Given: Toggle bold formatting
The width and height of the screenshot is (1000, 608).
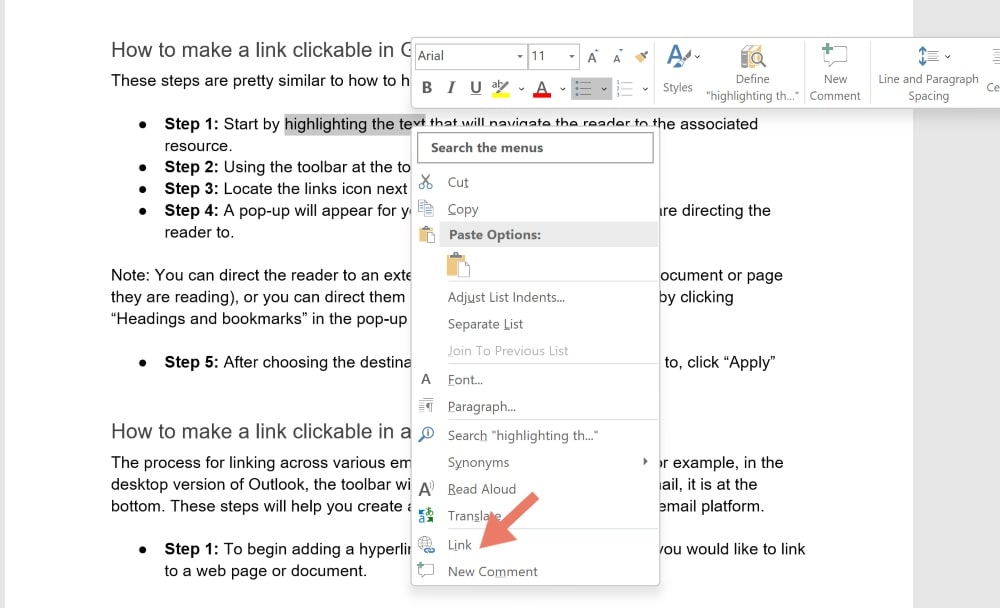Looking at the screenshot, I should click(x=427, y=88).
